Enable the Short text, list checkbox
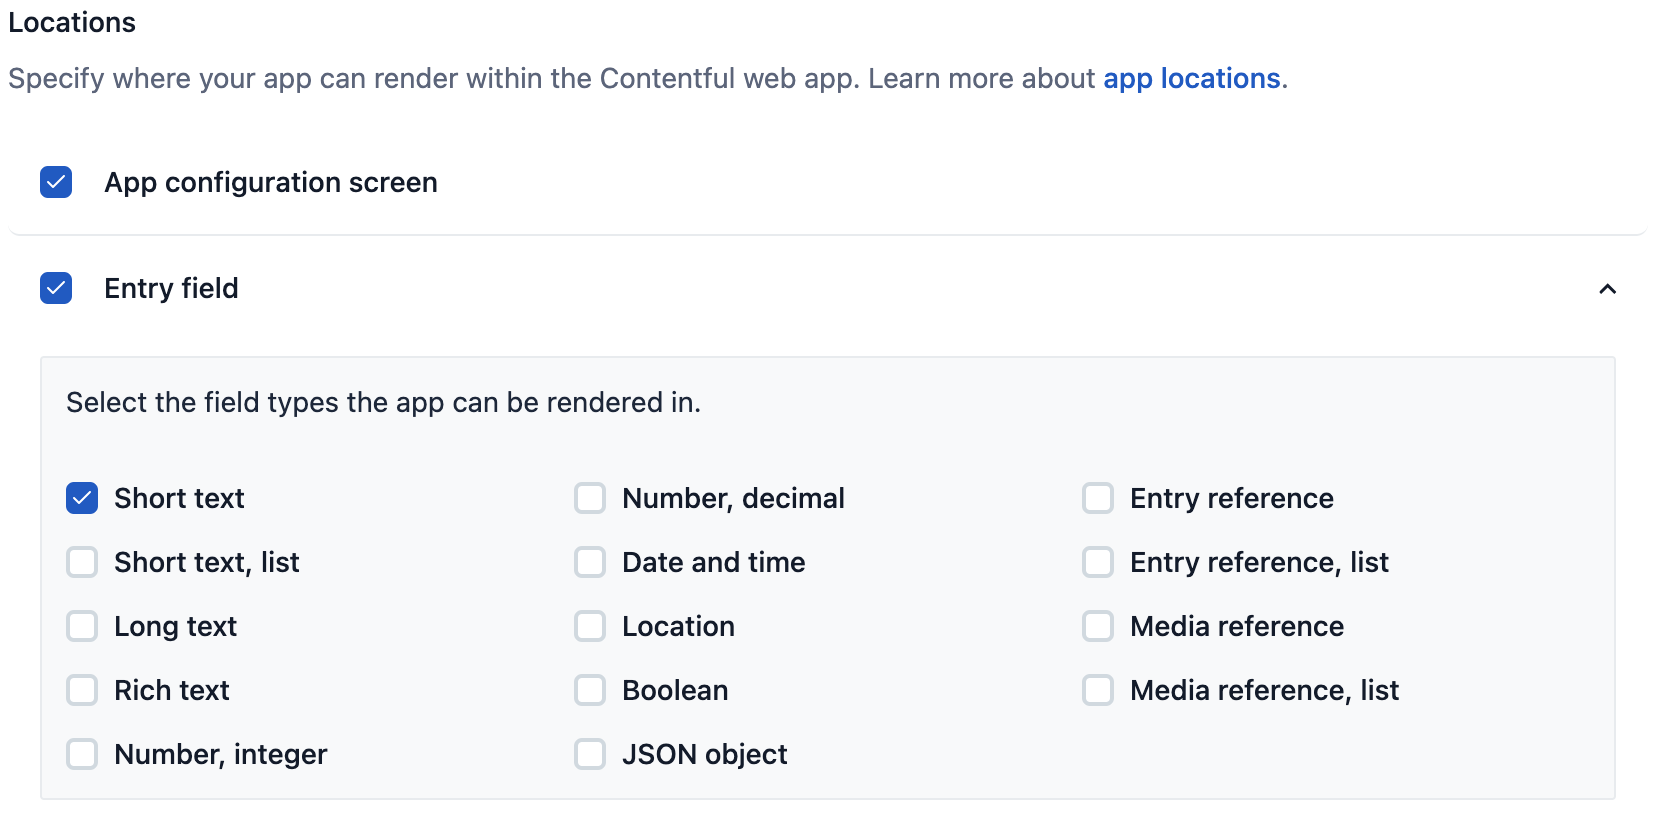This screenshot has height=814, width=1656. (x=82, y=562)
